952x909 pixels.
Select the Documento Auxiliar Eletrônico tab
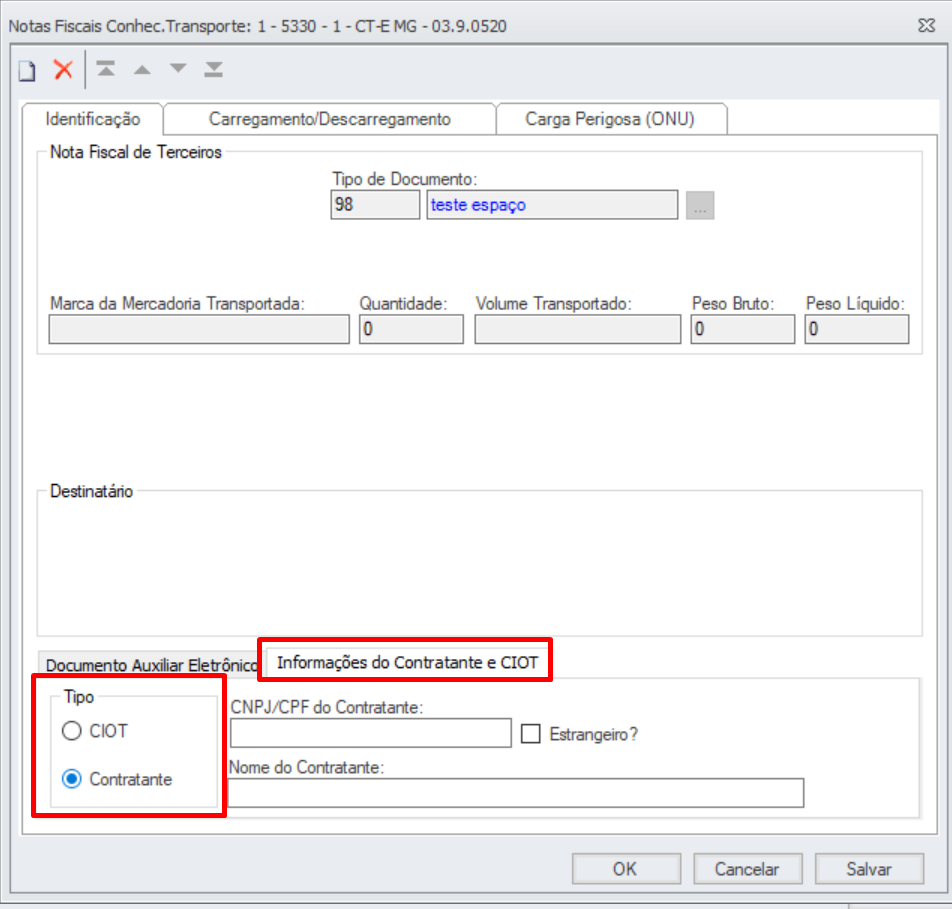click(149, 664)
